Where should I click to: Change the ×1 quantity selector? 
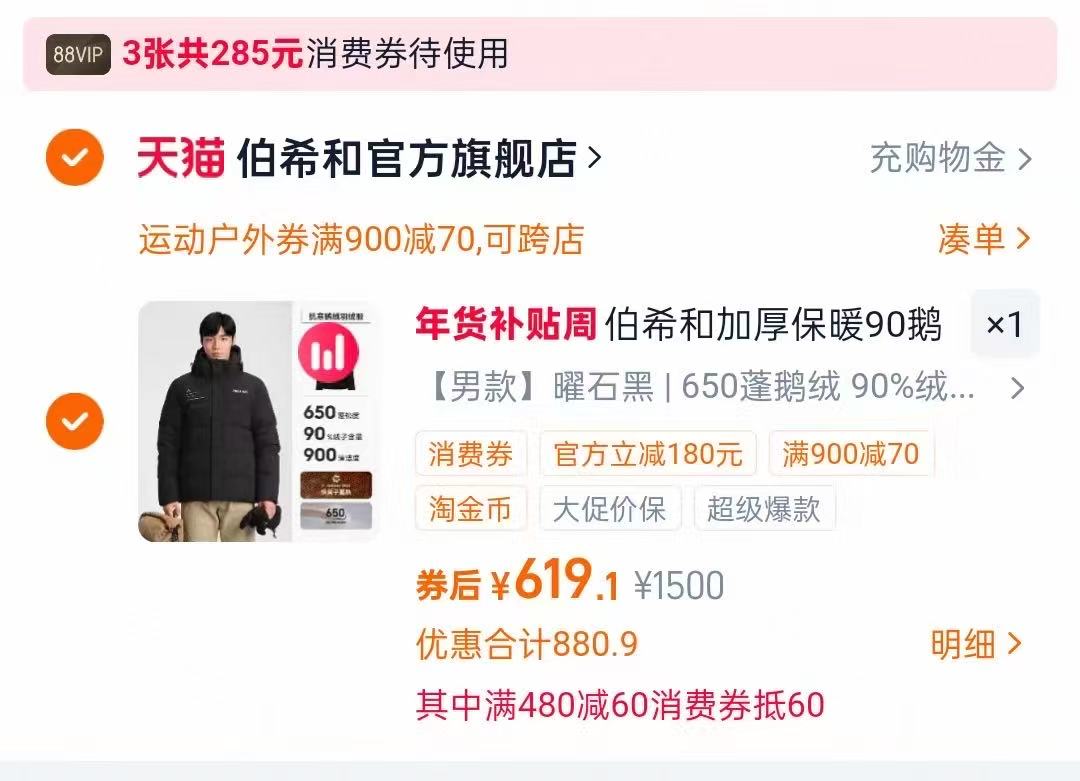(x=1004, y=324)
